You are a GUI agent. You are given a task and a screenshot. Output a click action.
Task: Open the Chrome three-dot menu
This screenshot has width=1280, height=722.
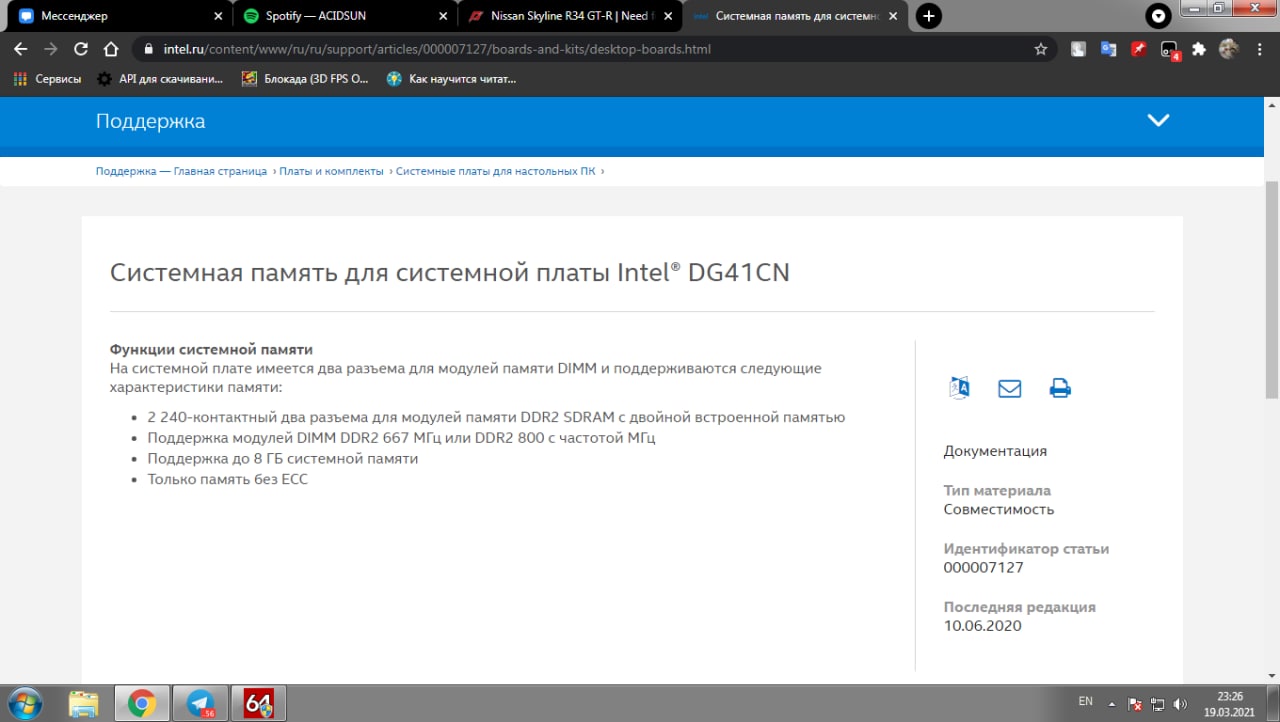pos(1260,49)
